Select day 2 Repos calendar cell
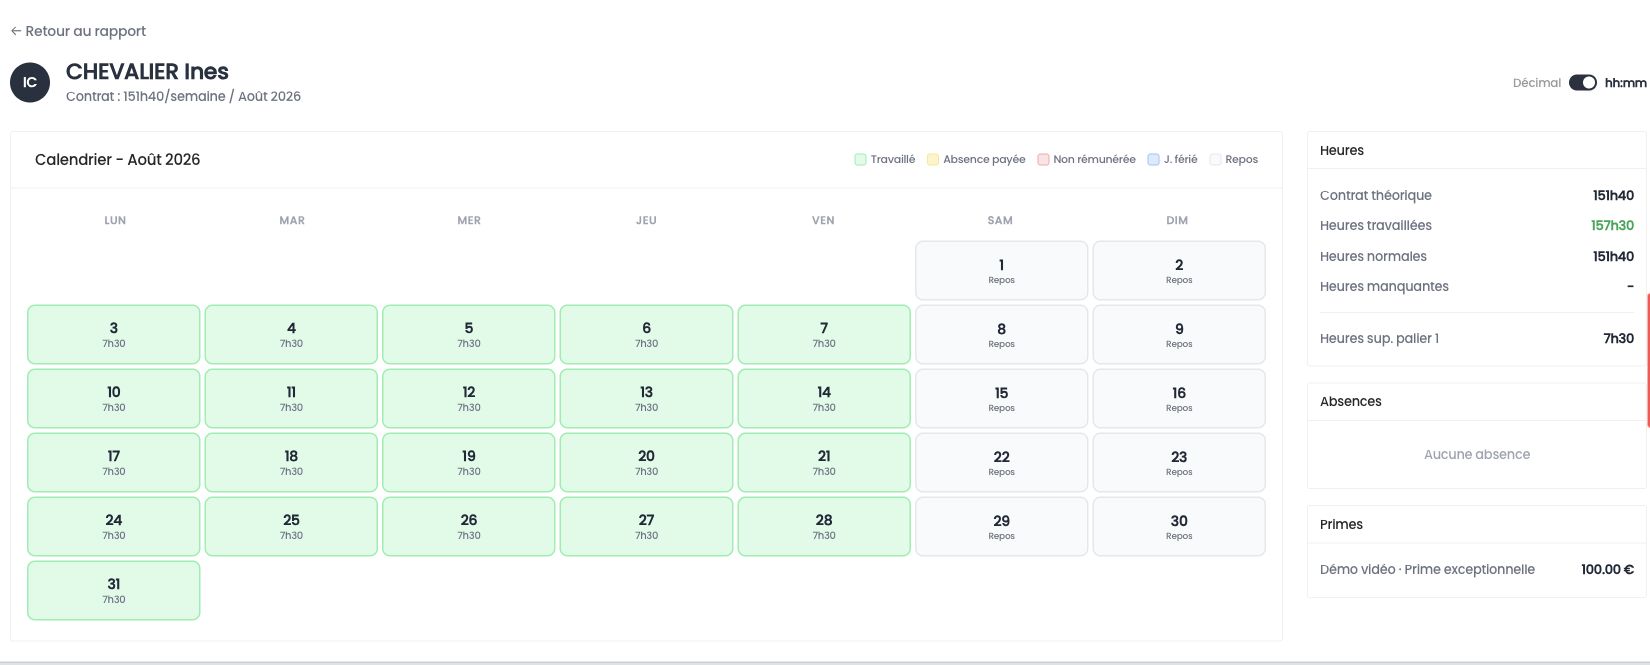Image resolution: width=1650 pixels, height=665 pixels. pos(1179,270)
